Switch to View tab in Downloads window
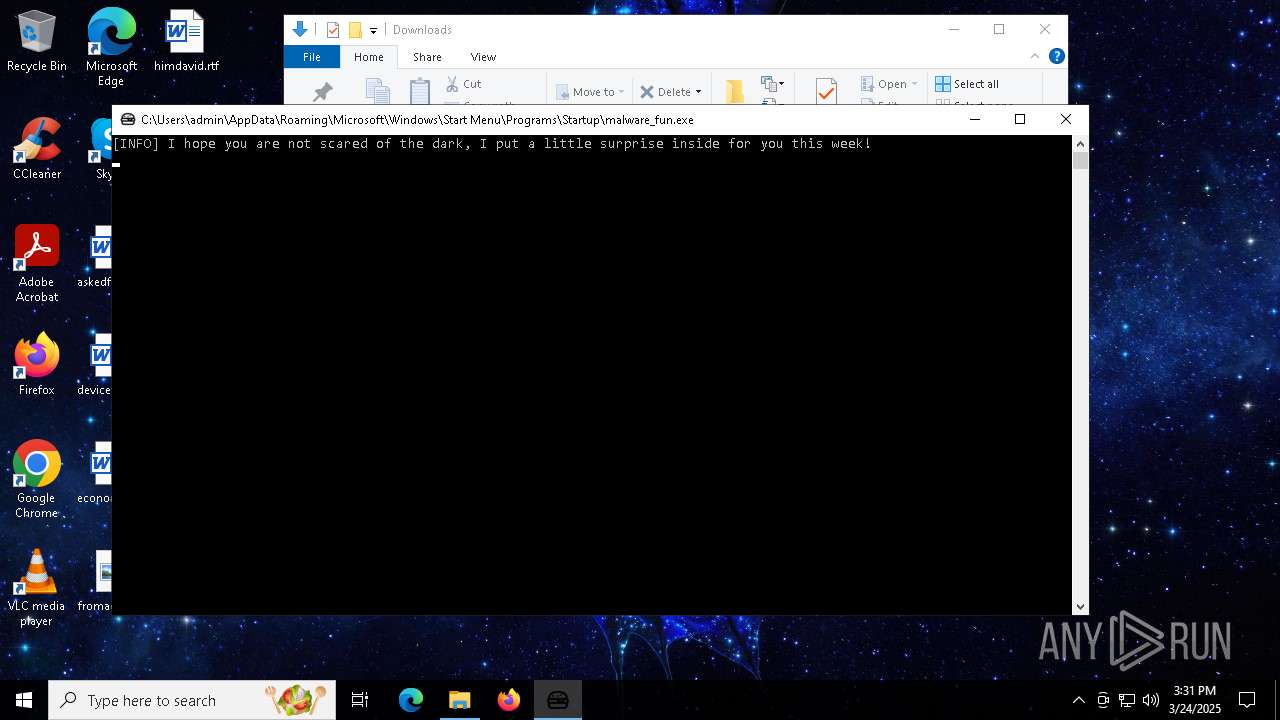The image size is (1280, 720). [x=483, y=57]
